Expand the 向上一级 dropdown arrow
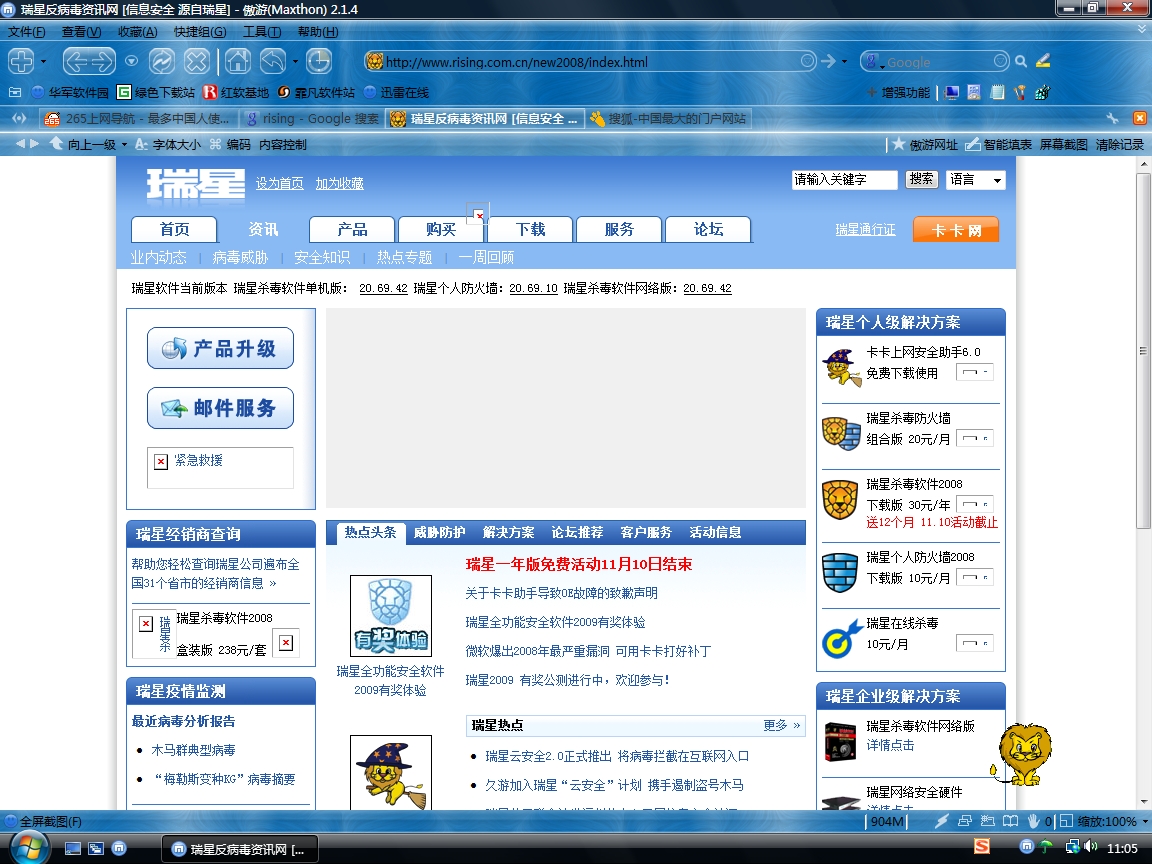1152x864 pixels. tap(124, 145)
